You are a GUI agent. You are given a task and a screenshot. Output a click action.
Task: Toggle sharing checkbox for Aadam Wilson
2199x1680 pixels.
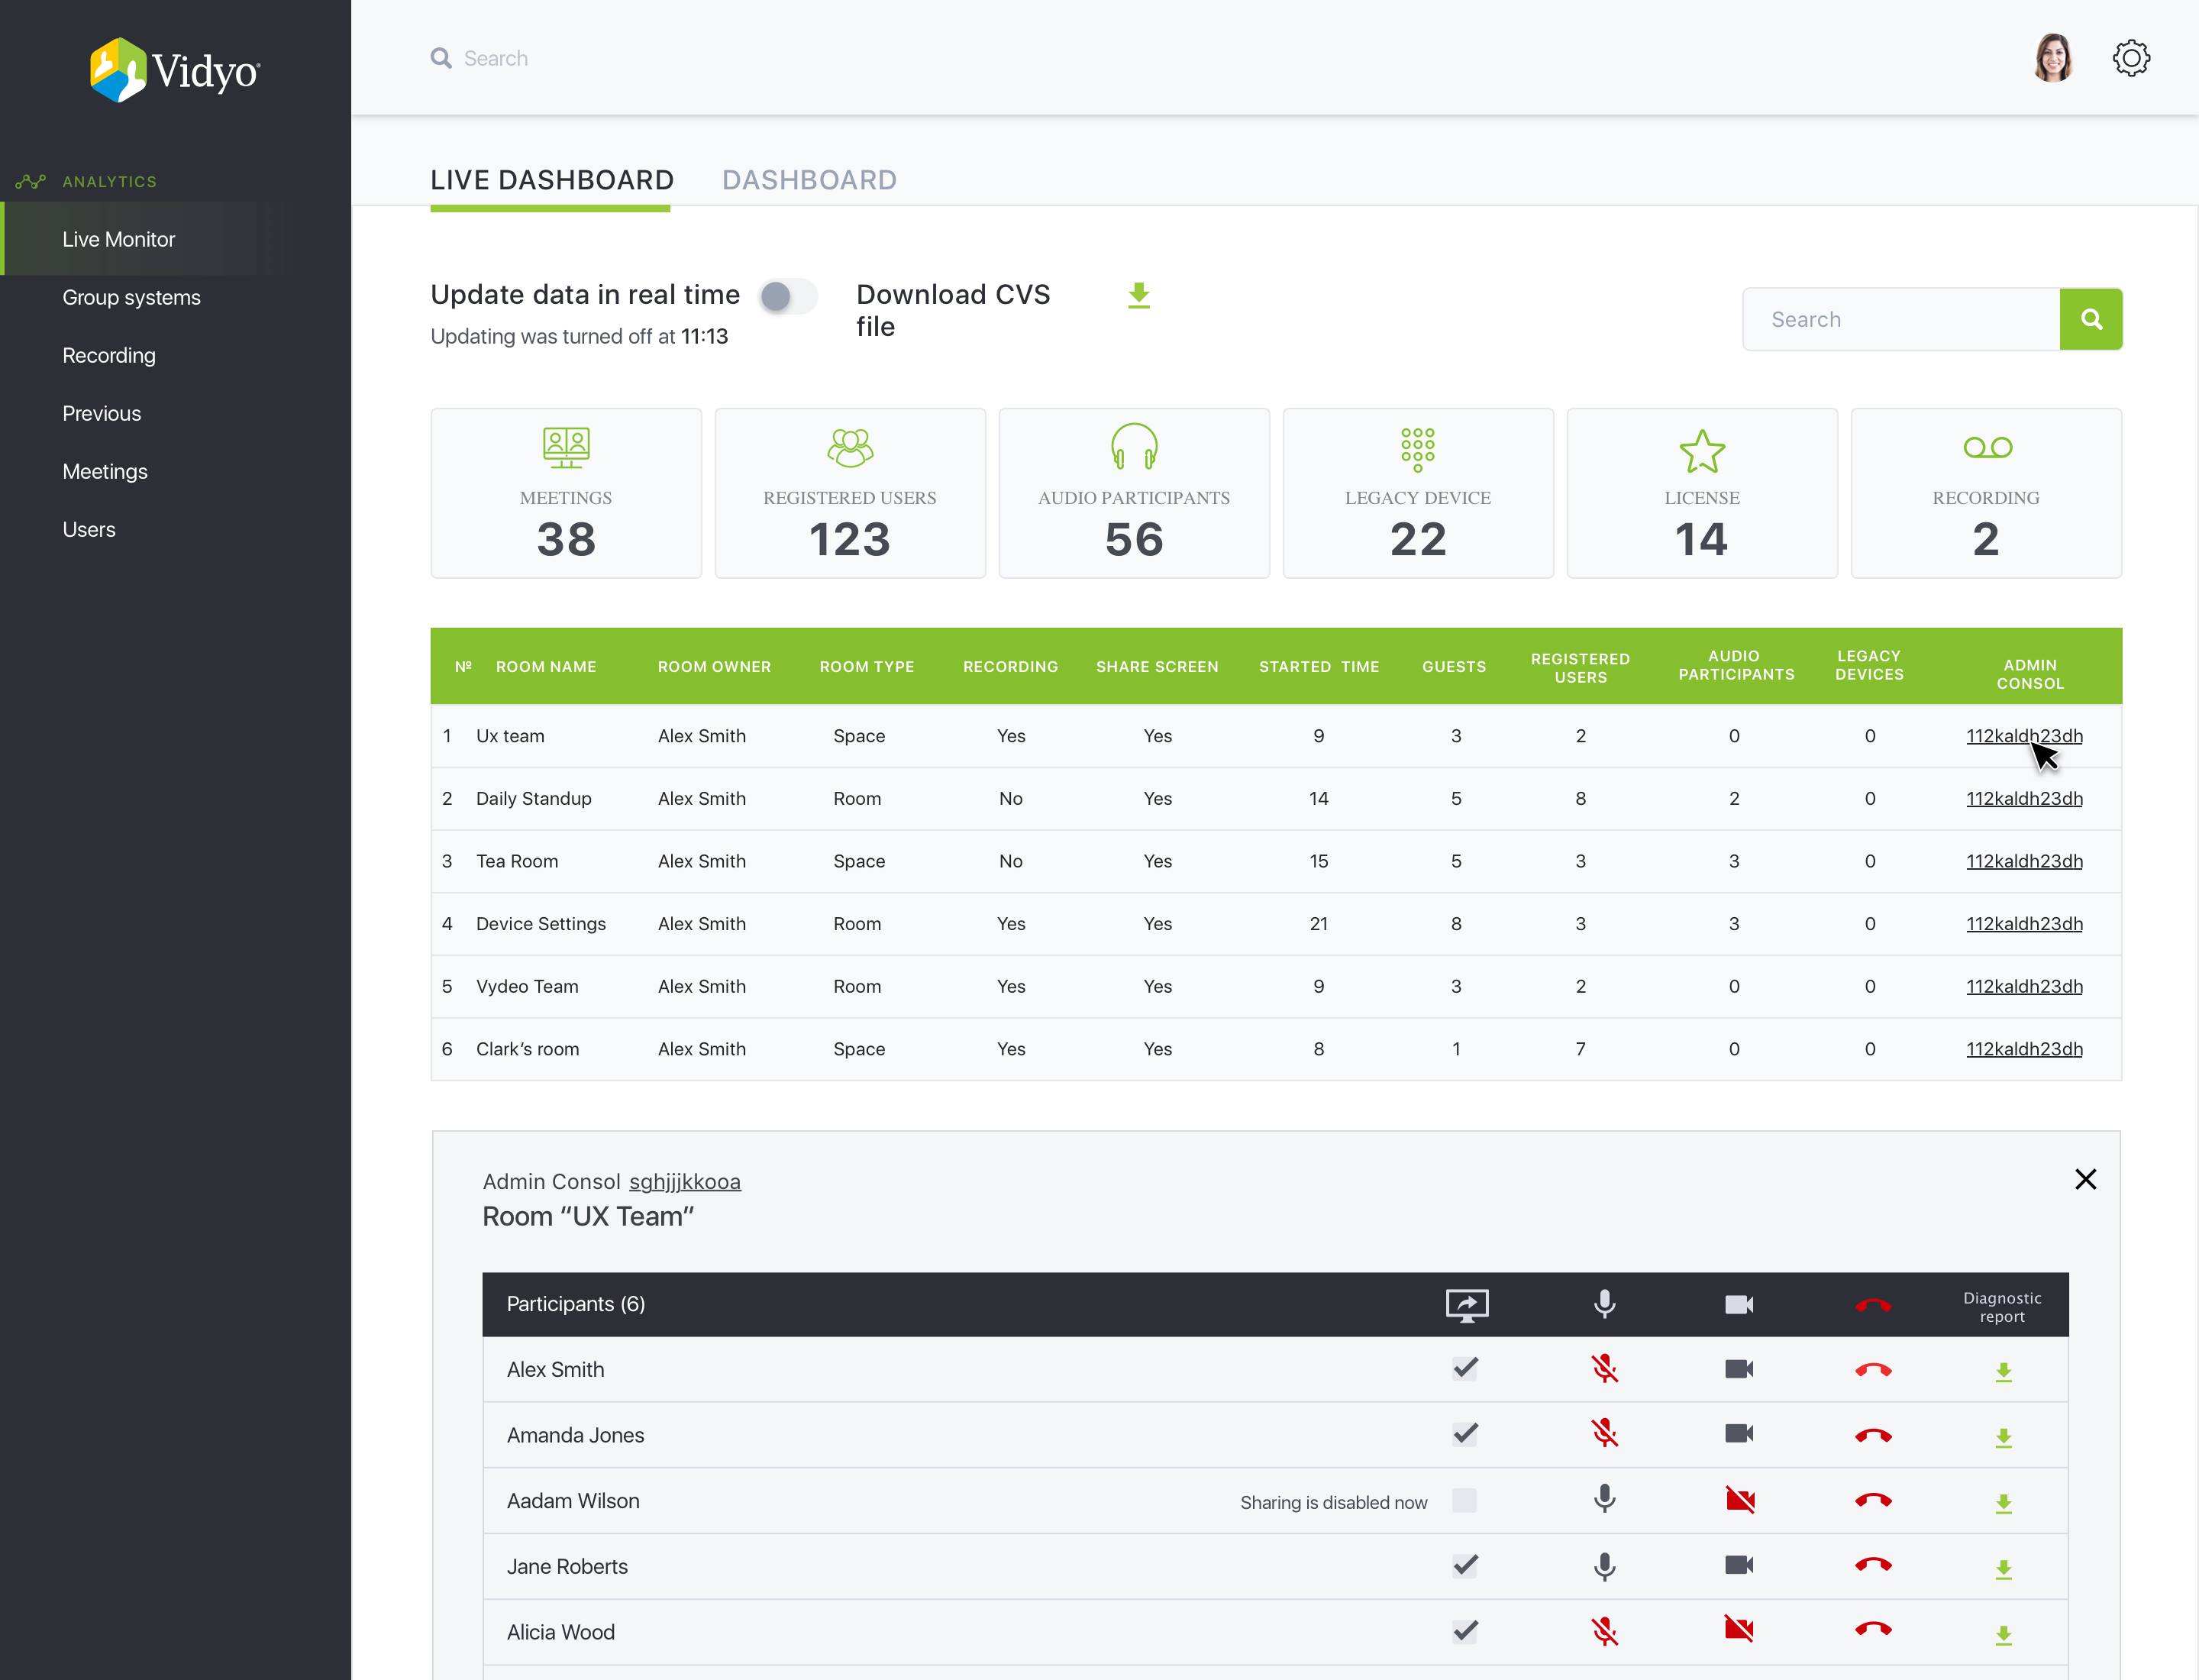[x=1464, y=1500]
